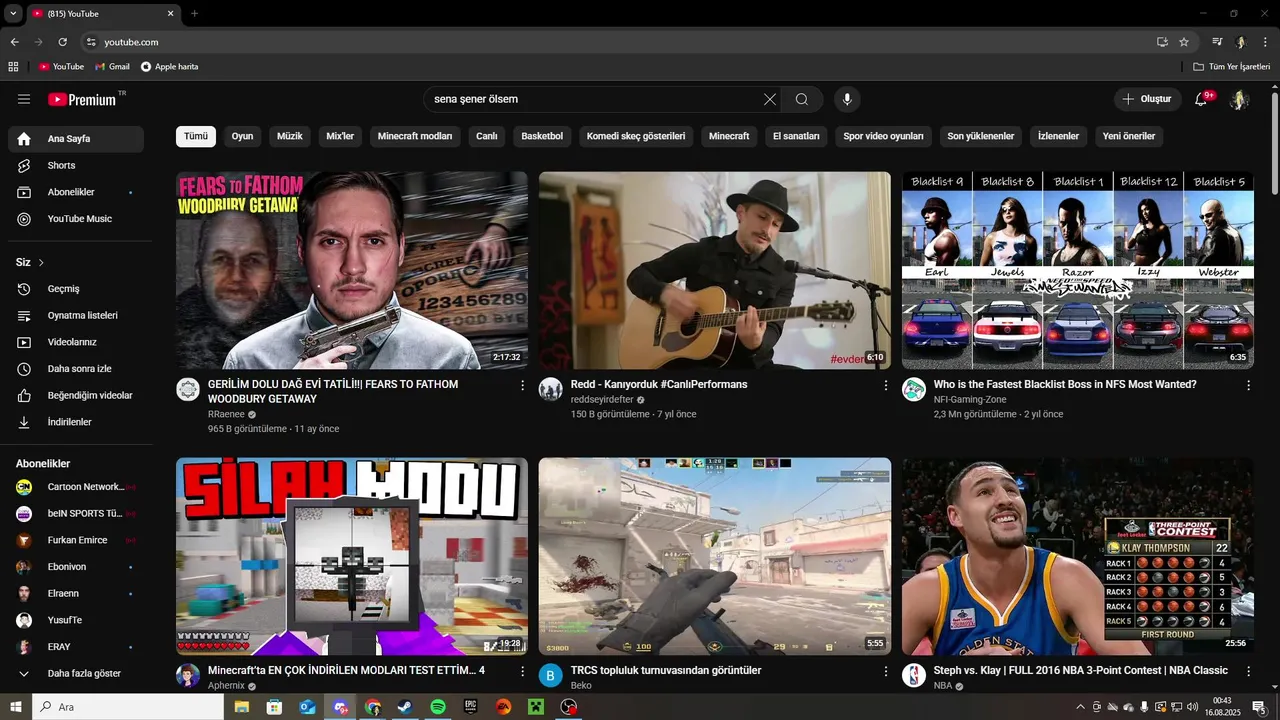Open options menu for Minecraft modları video
Viewport: 1280px width, 720px height.
tap(522, 671)
